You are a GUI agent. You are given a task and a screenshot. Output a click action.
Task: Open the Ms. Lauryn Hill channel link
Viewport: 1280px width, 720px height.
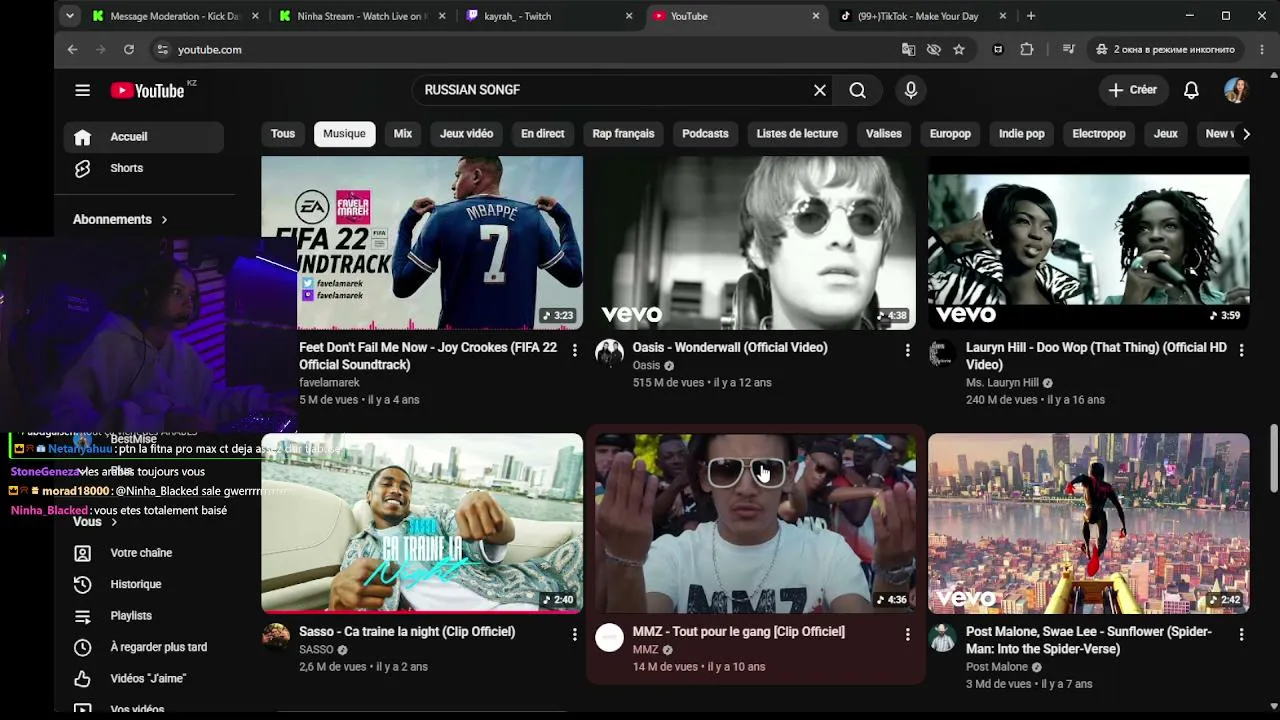[1002, 383]
